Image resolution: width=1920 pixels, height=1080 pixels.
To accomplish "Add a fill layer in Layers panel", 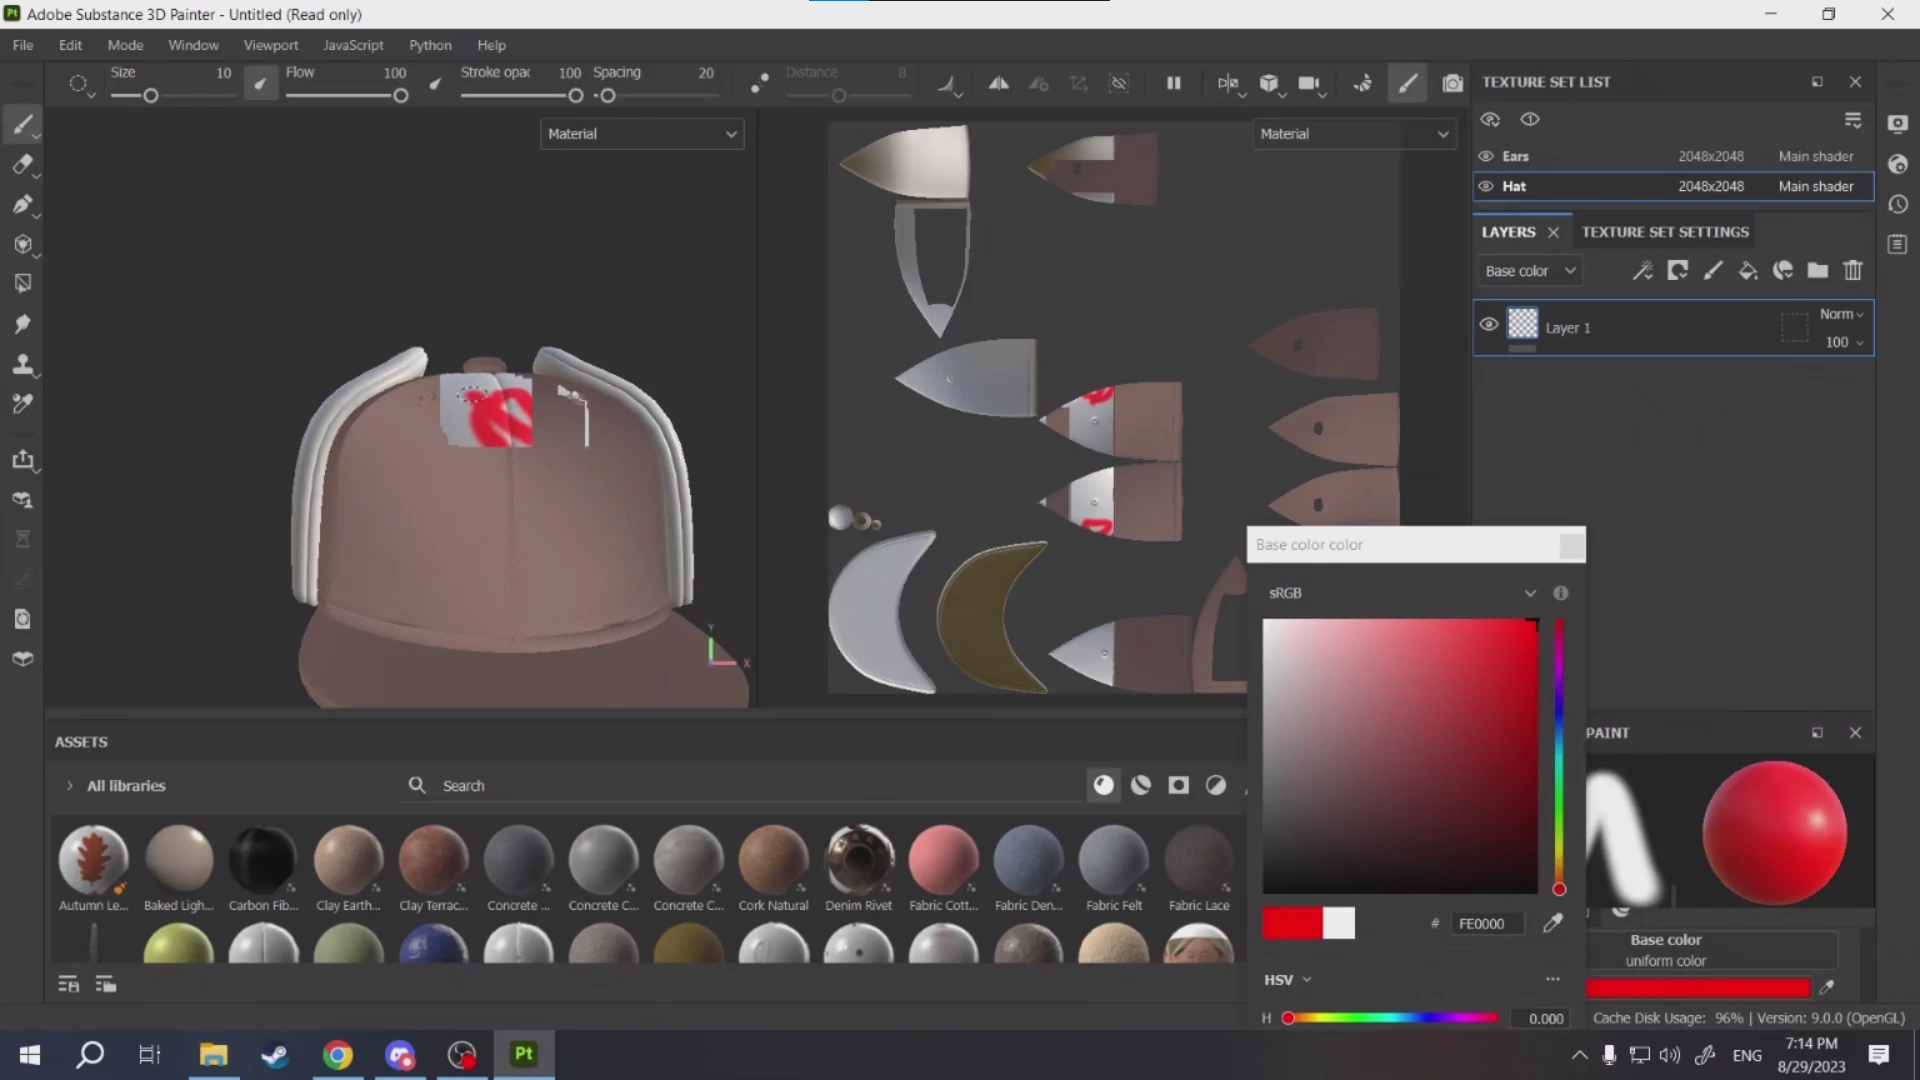I will tap(1748, 271).
